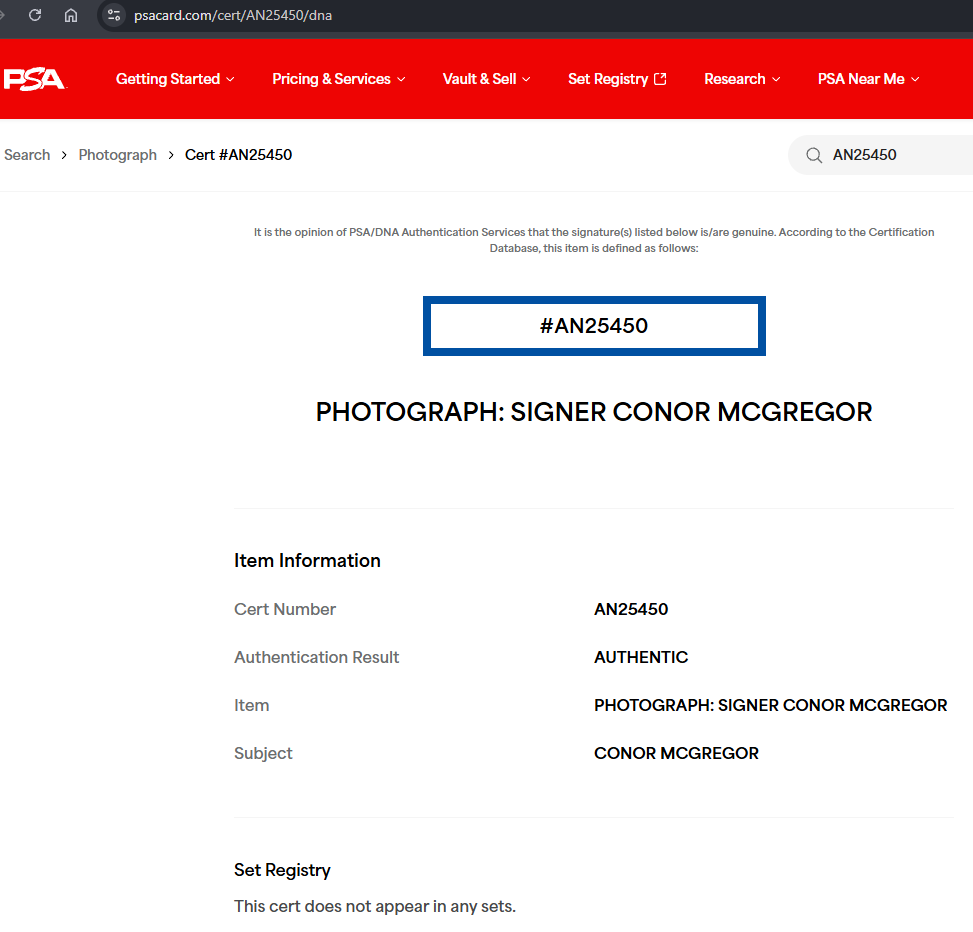Viewport: 973px width, 932px height.
Task: Click the Item row value text
Action: (x=771, y=706)
